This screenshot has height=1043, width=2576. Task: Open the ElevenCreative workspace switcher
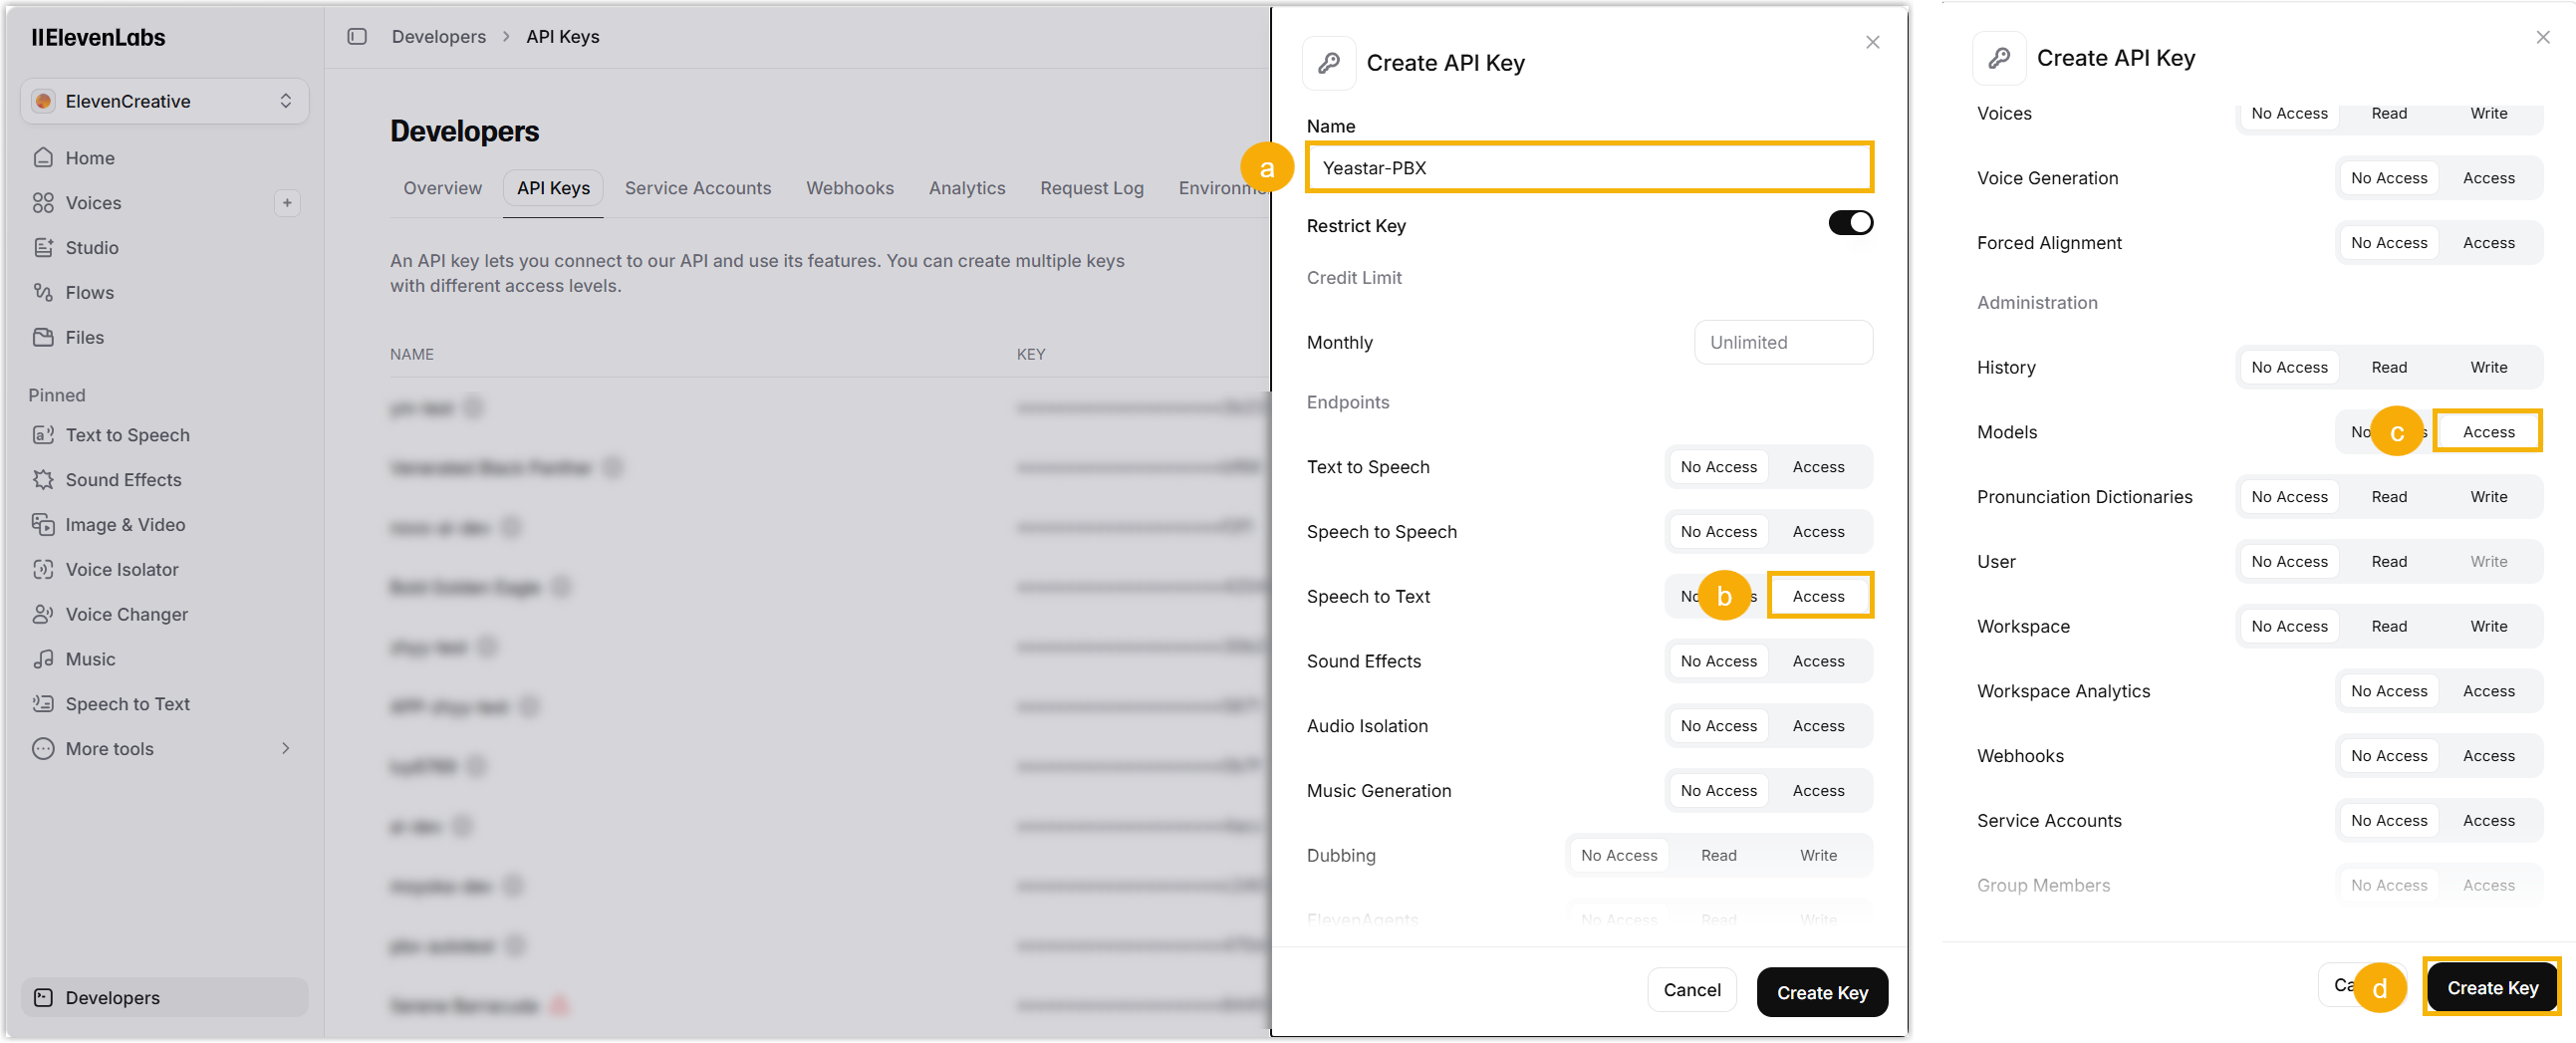[x=164, y=101]
